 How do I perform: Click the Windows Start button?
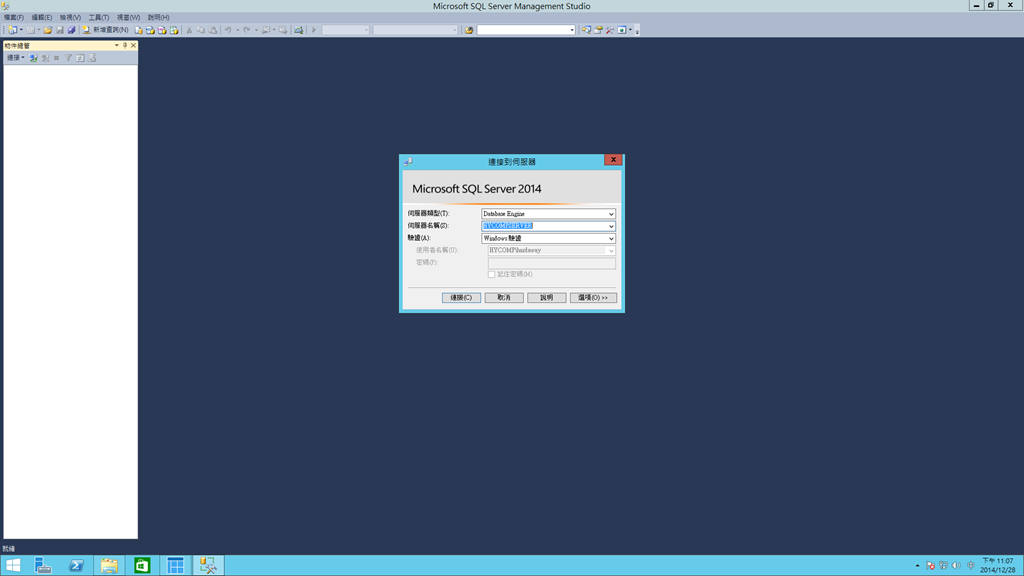[13, 566]
